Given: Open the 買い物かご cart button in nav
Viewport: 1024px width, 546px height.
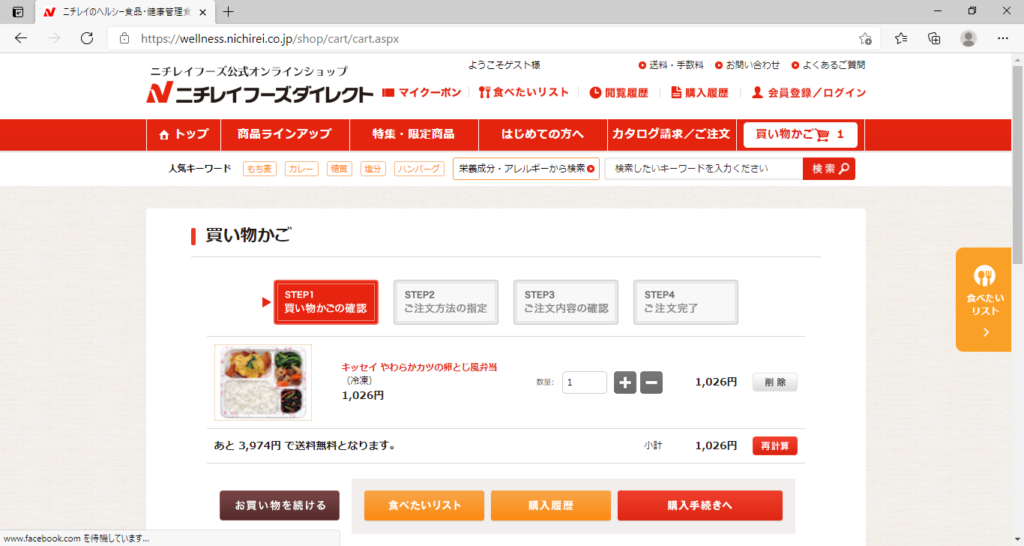Looking at the screenshot, I should [x=800, y=135].
